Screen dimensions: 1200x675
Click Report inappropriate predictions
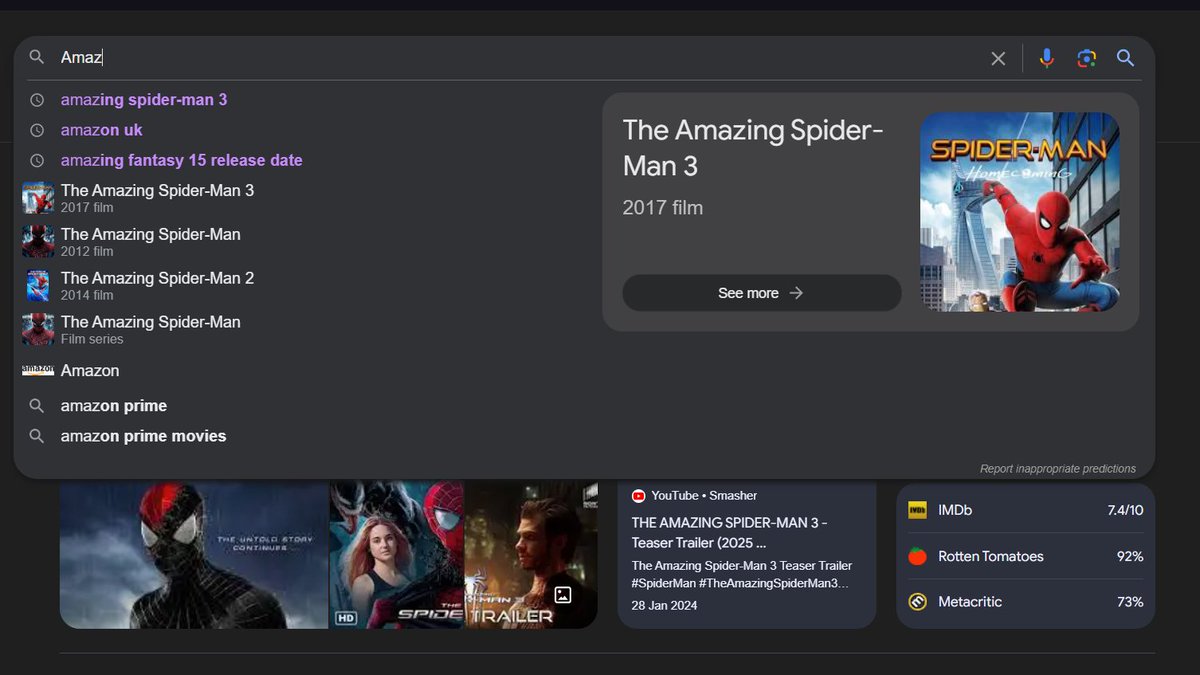coord(1058,468)
